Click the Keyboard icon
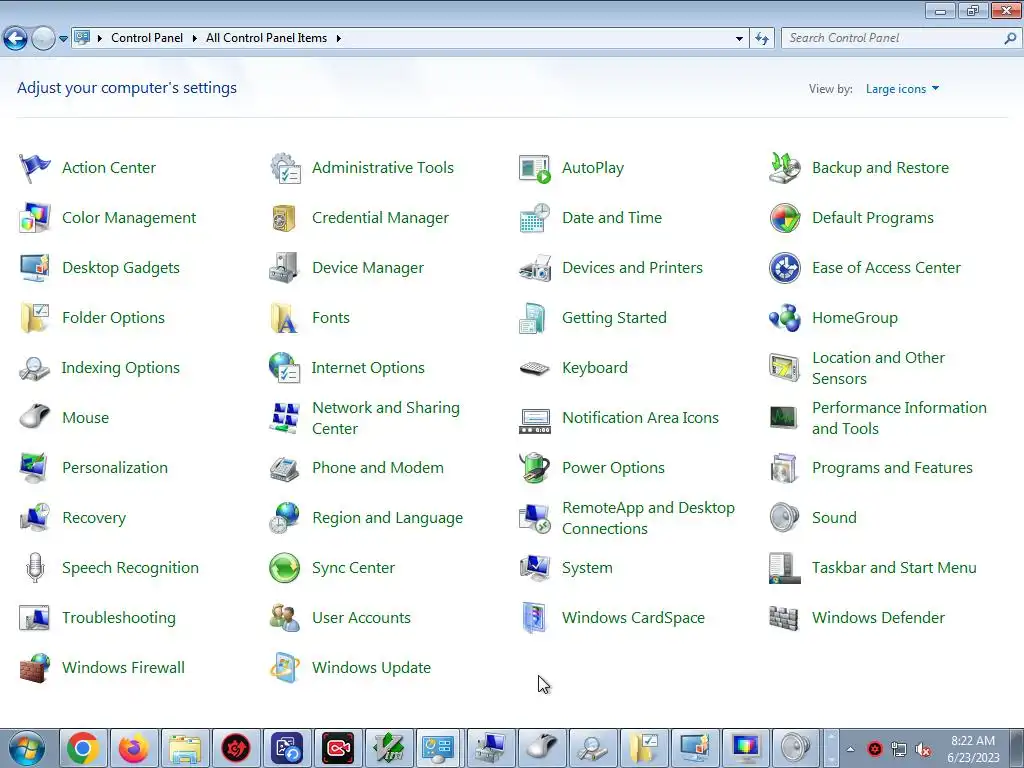Screen dimensions: 1024x768 point(535,368)
